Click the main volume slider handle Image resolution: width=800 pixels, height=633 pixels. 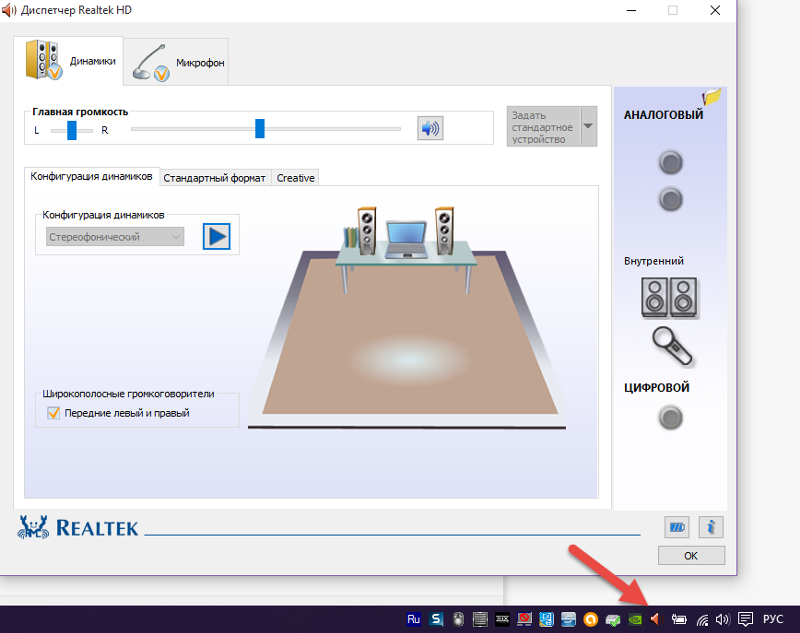coord(260,129)
